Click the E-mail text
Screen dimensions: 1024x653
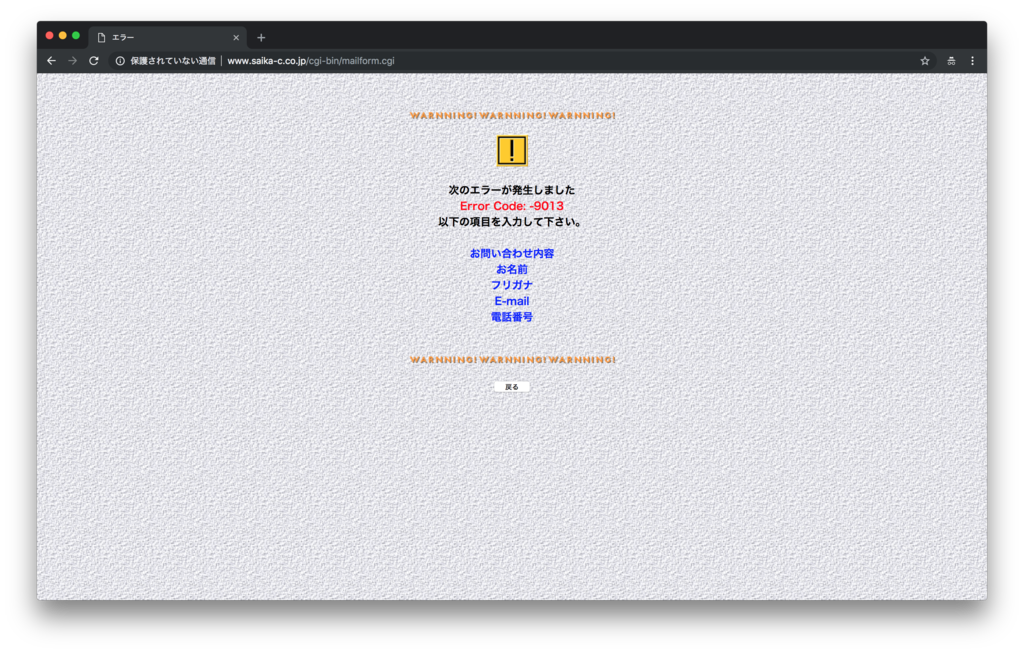tap(512, 301)
